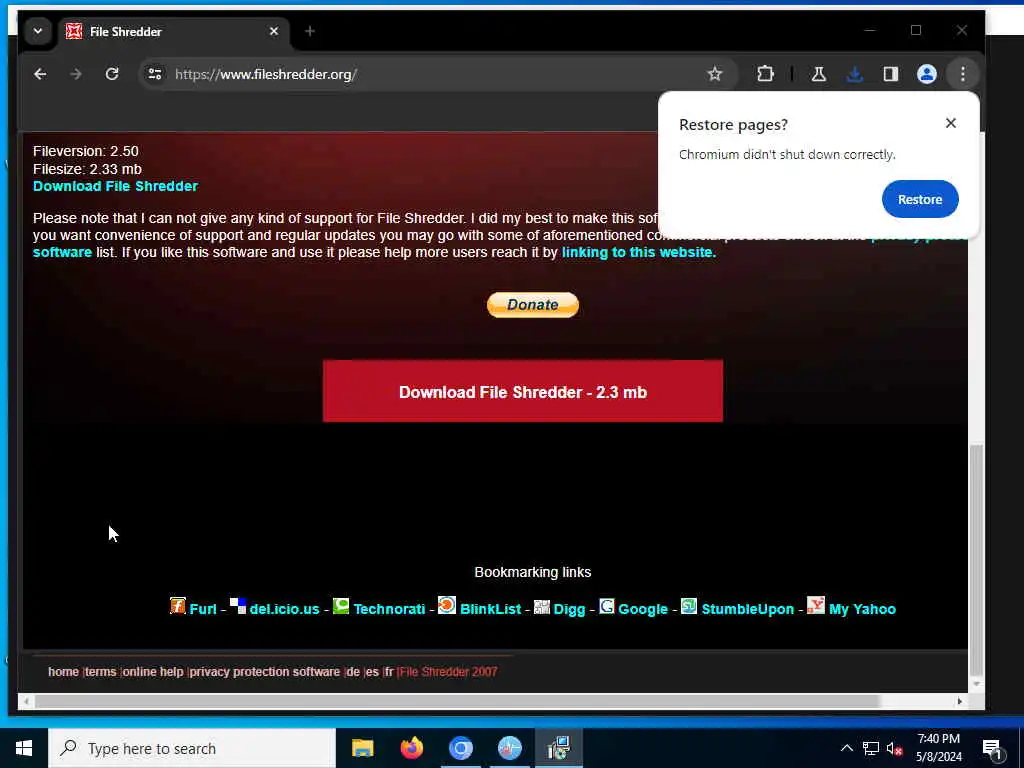The image size is (1024, 768).
Task: Click the vertical page scrollbar thumb
Action: pos(976,560)
